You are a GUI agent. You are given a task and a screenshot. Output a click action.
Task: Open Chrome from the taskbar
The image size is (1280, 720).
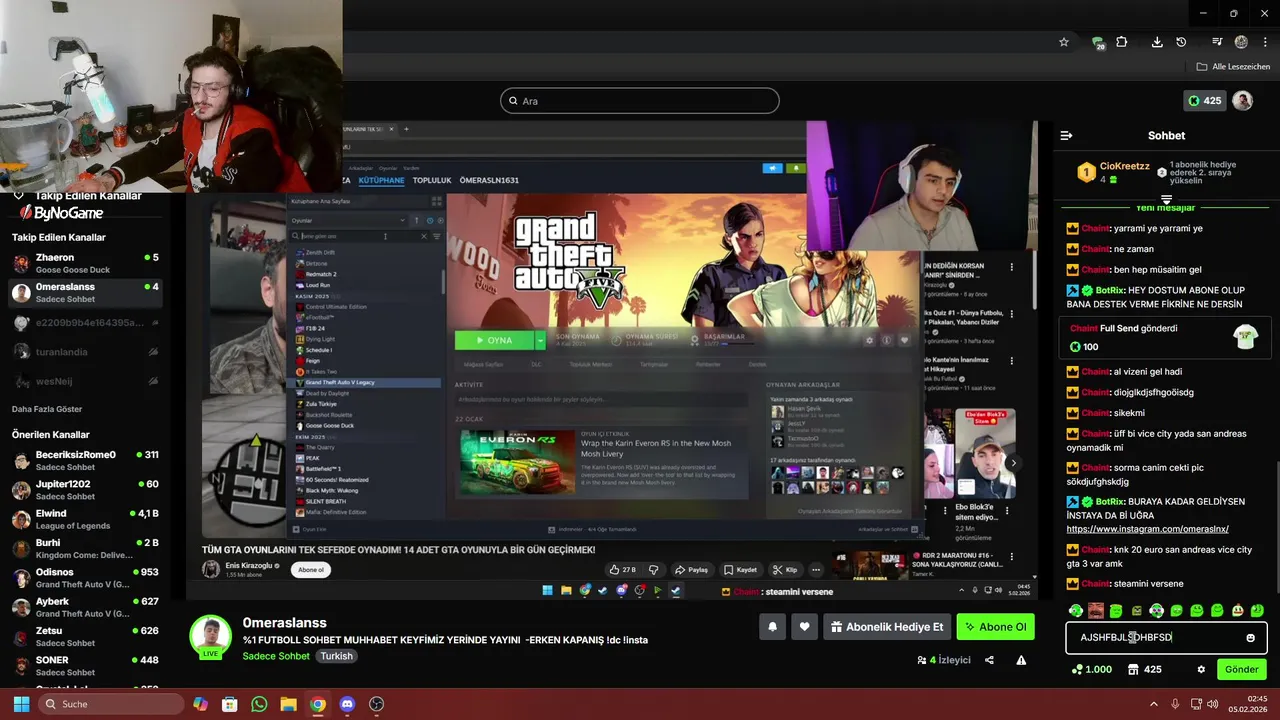(317, 704)
